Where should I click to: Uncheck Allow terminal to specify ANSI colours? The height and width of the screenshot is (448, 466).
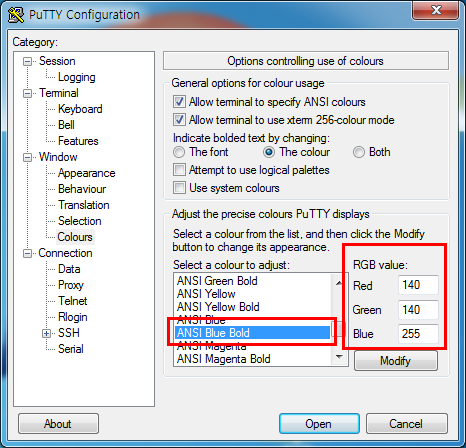coord(179,102)
